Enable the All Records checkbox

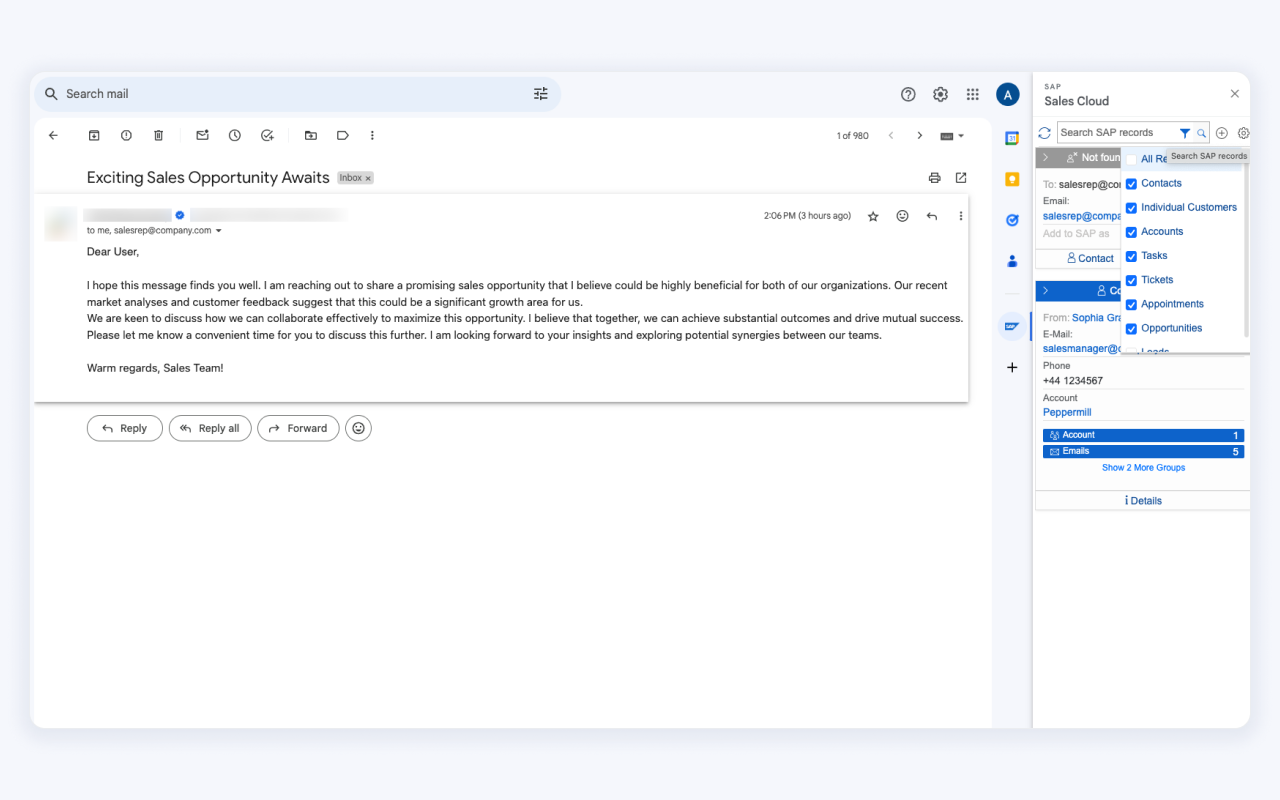pyautogui.click(x=1131, y=159)
